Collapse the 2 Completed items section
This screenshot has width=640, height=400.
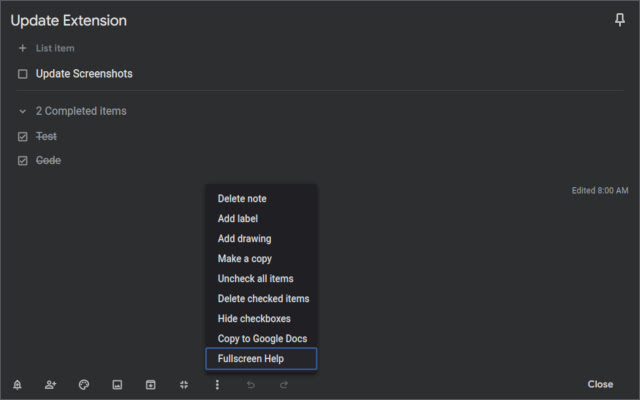tap(23, 111)
